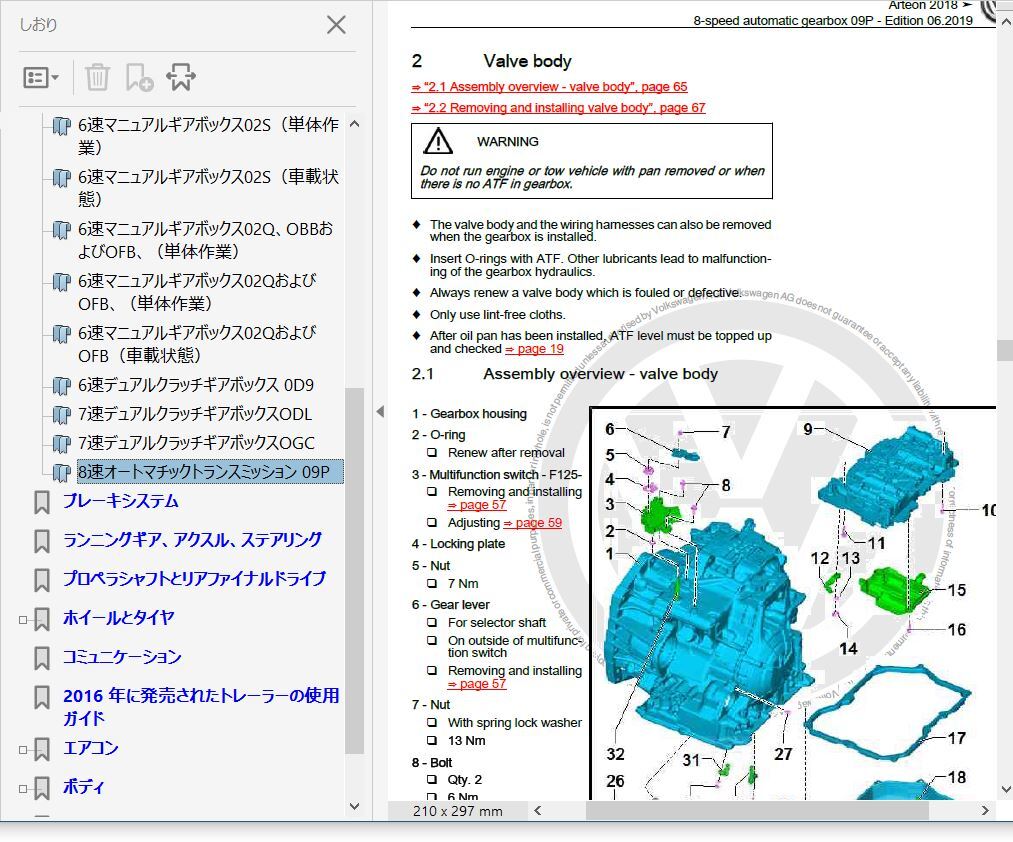Viewport: 1013px width, 842px height.
Task: Open the ホイールとタイヤ bookmark
Action: (118, 618)
